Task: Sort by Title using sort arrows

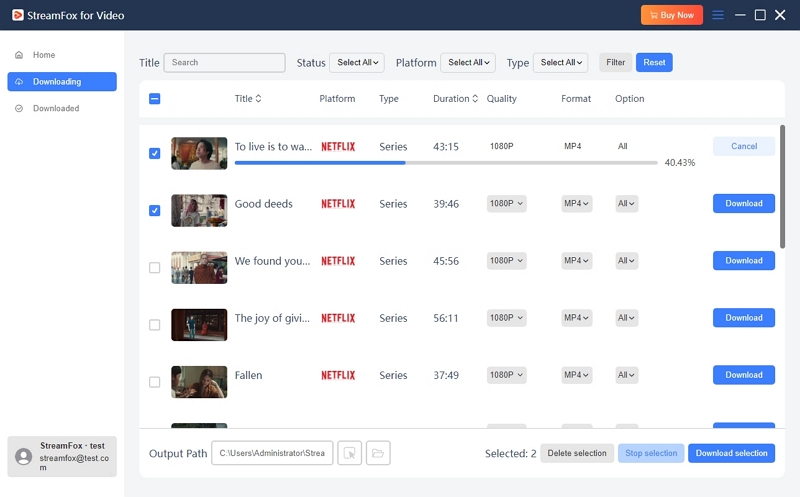Action: click(x=258, y=98)
